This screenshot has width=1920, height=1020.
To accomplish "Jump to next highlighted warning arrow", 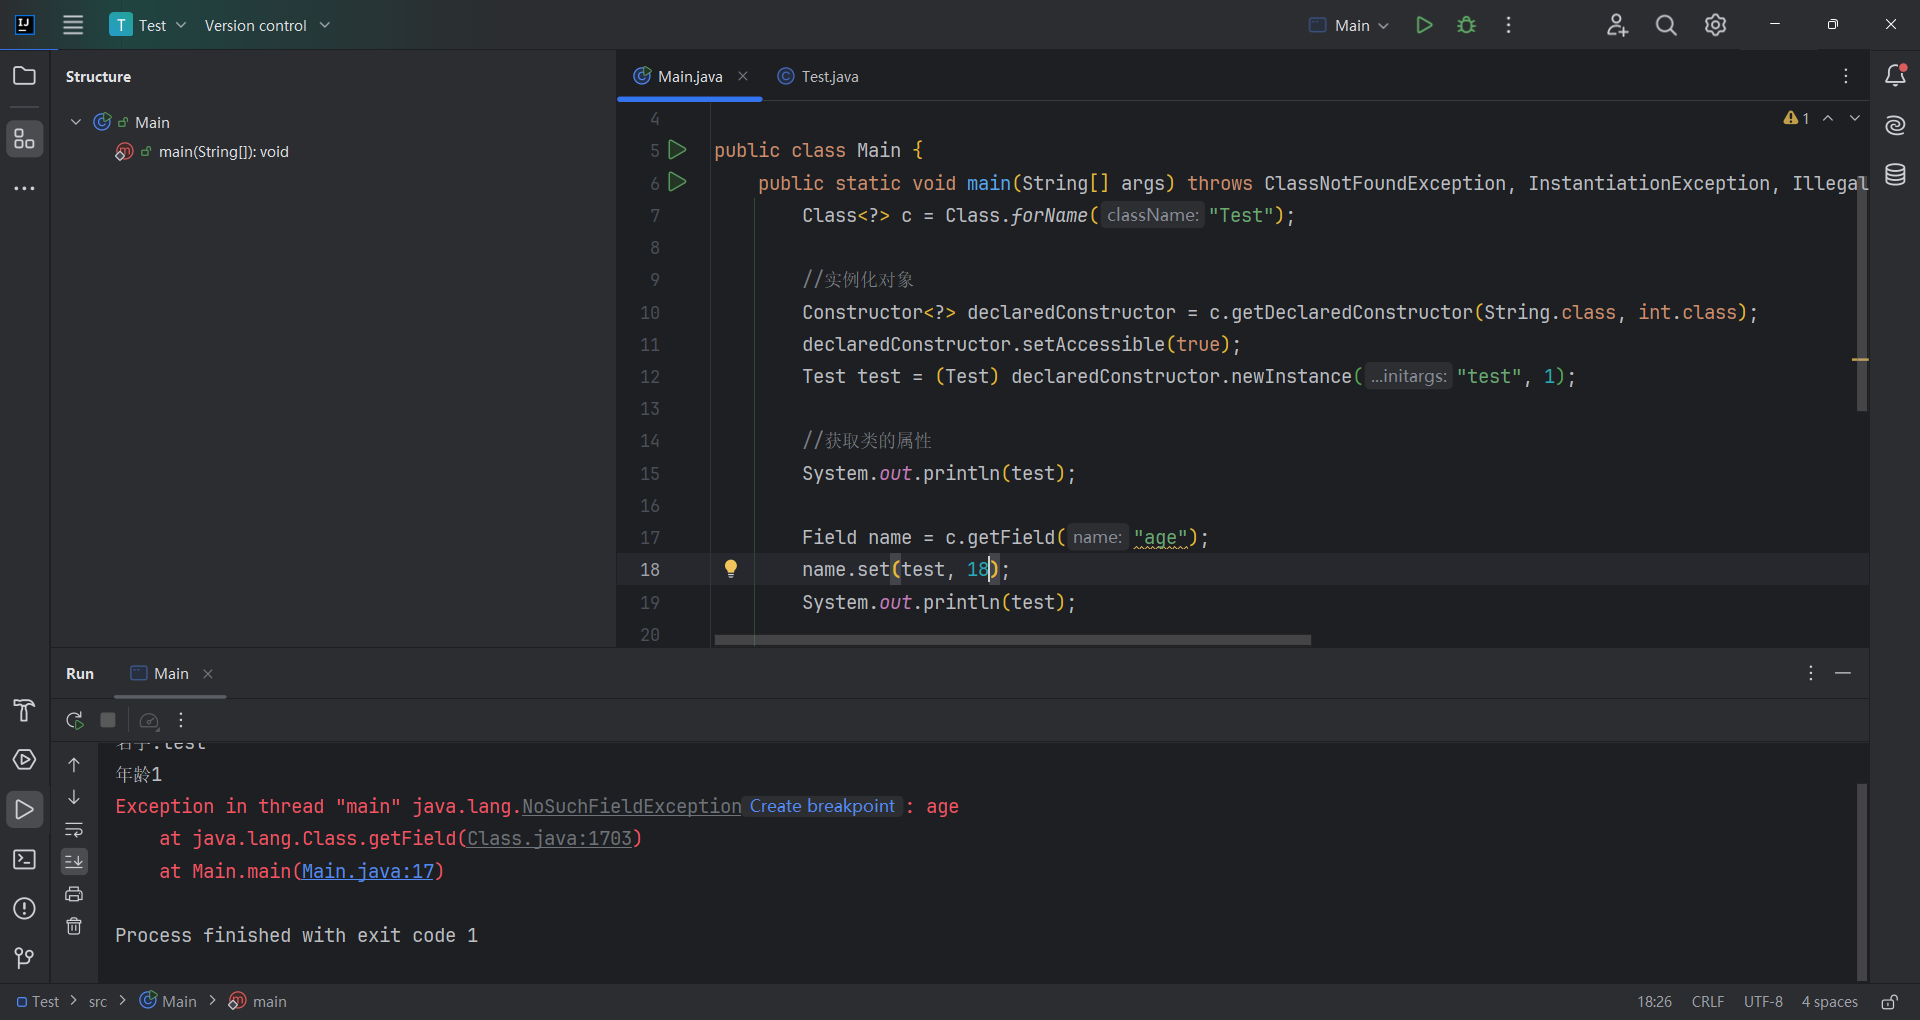I will click(1855, 118).
